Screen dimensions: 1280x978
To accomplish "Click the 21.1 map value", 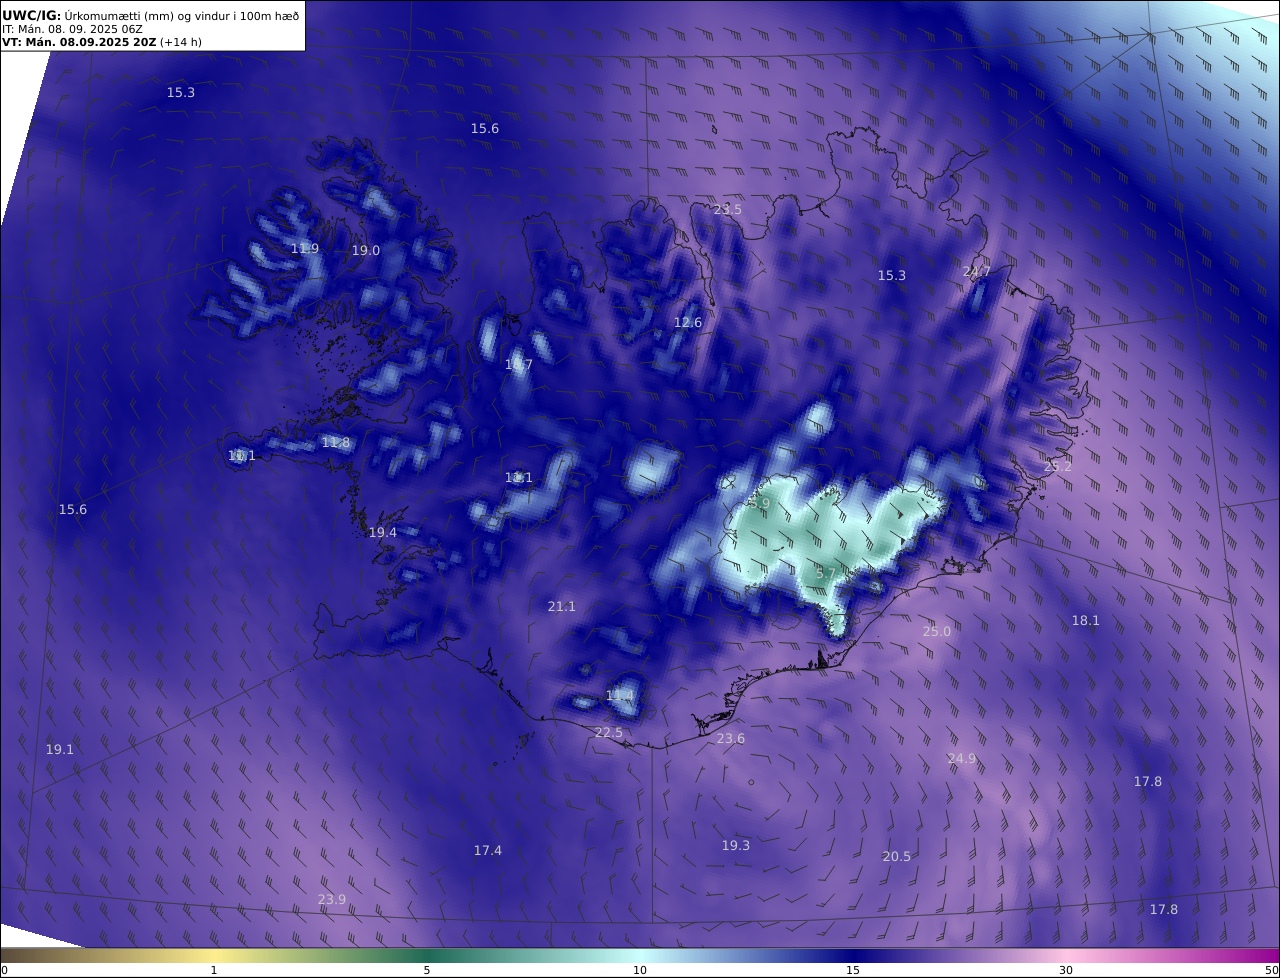I will (562, 607).
